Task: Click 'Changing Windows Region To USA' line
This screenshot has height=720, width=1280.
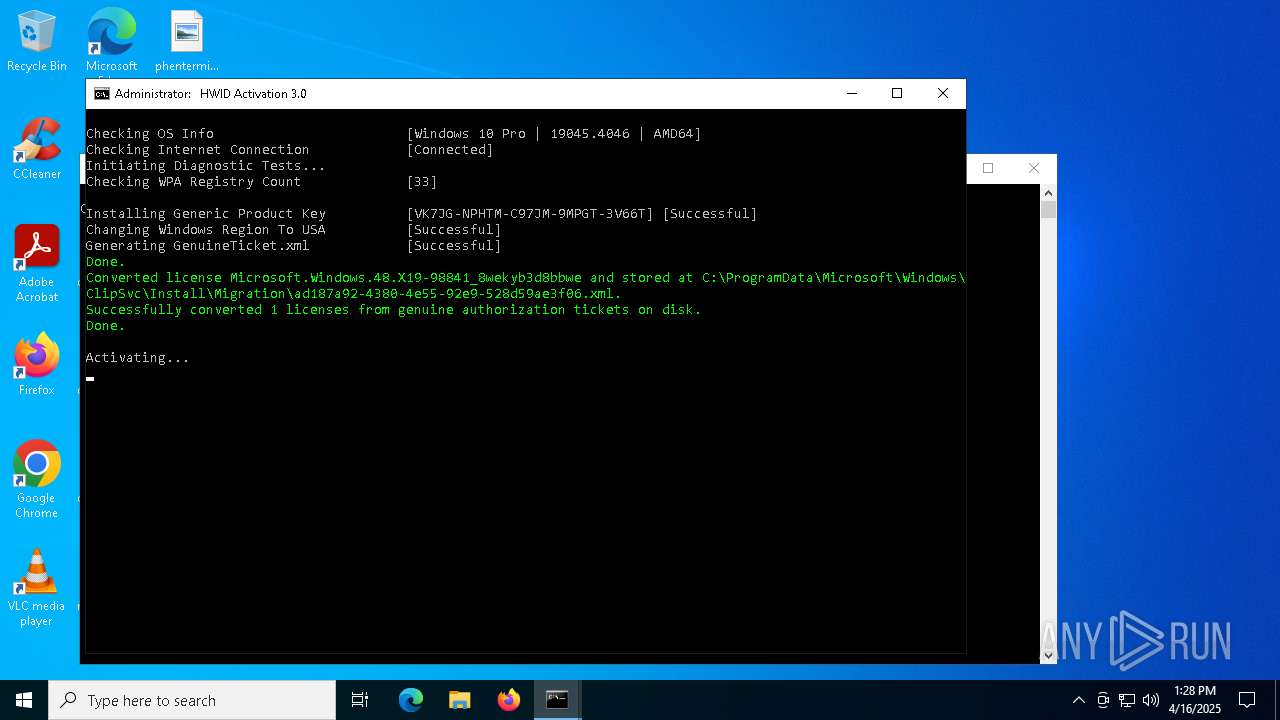Action: (x=206, y=230)
